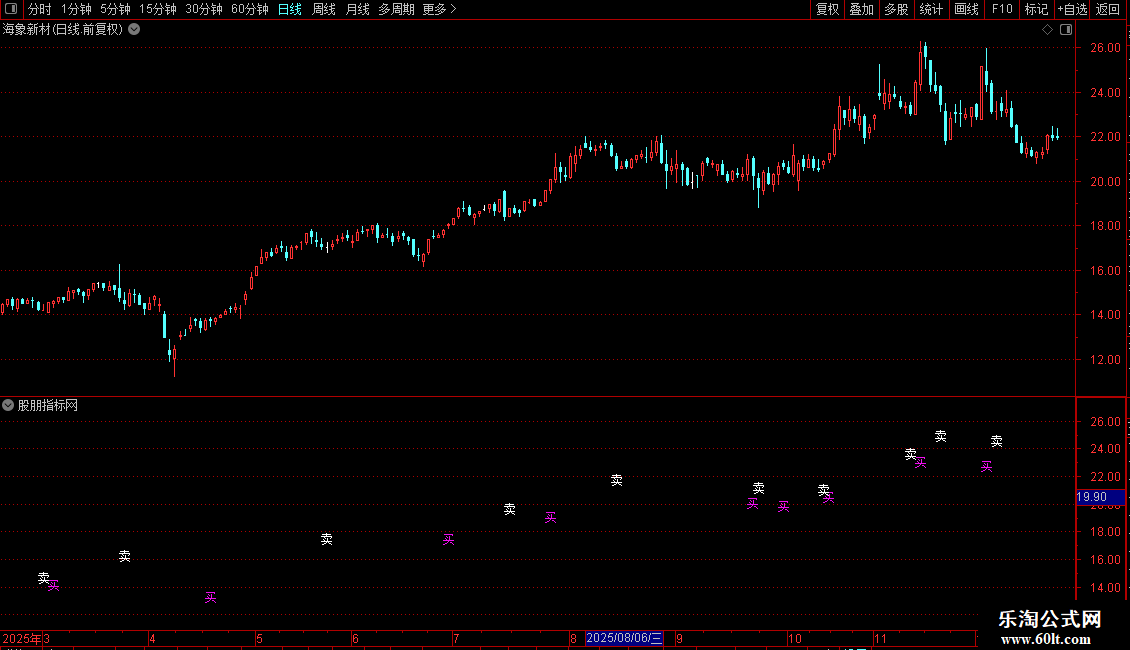
Task: Open dropdown beside 海象新材 title
Action: pyautogui.click(x=134, y=30)
